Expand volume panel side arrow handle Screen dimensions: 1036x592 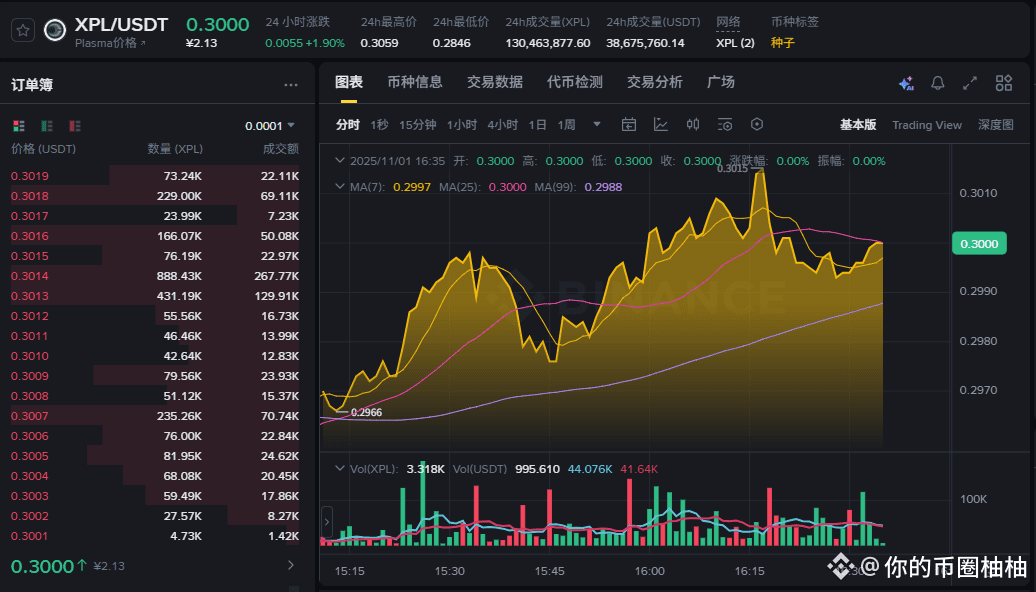pos(326,522)
